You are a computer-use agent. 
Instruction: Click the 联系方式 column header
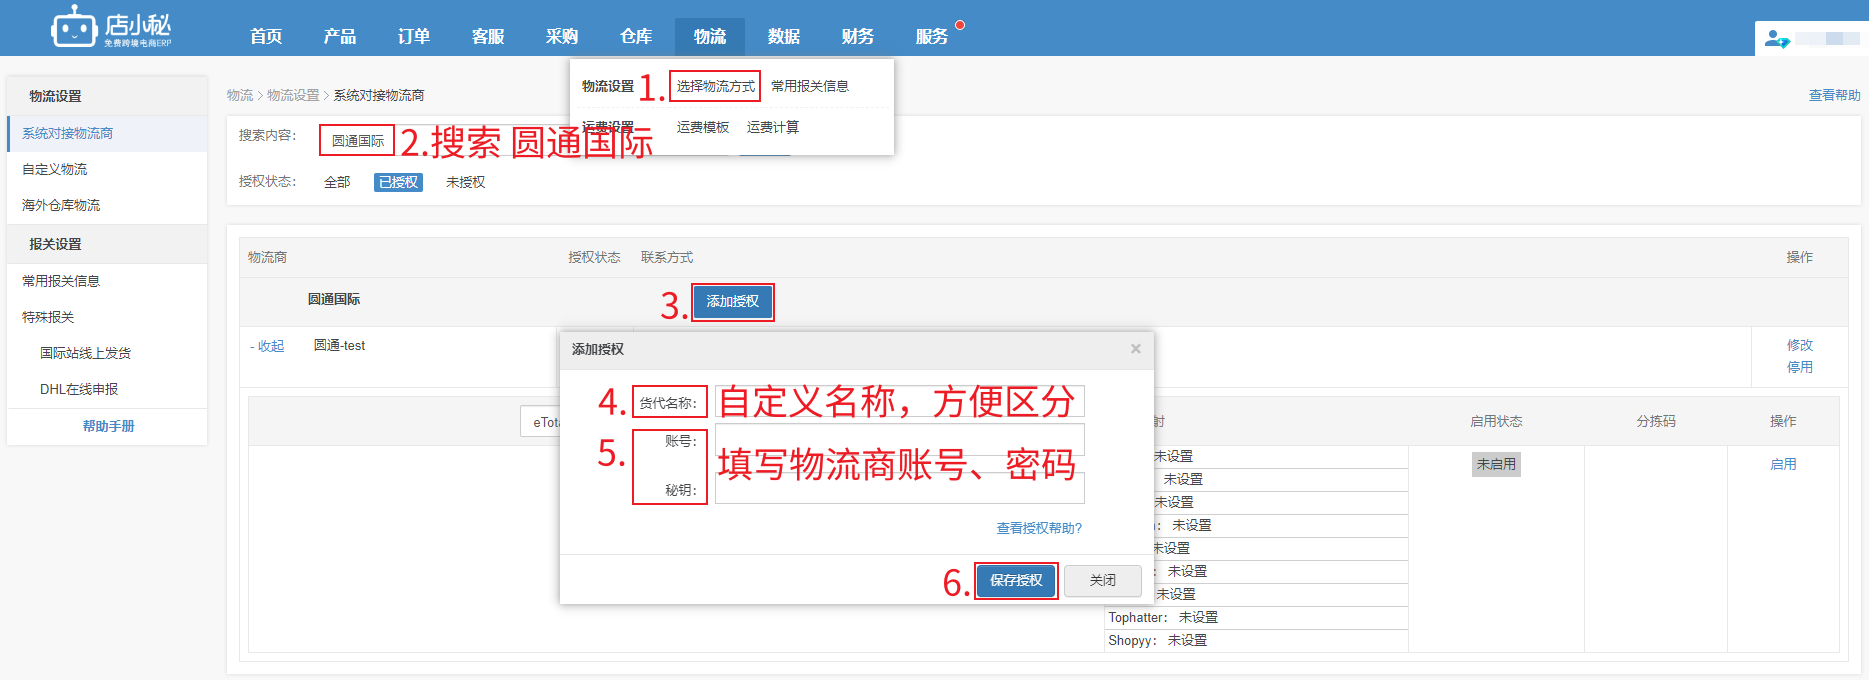click(x=667, y=257)
